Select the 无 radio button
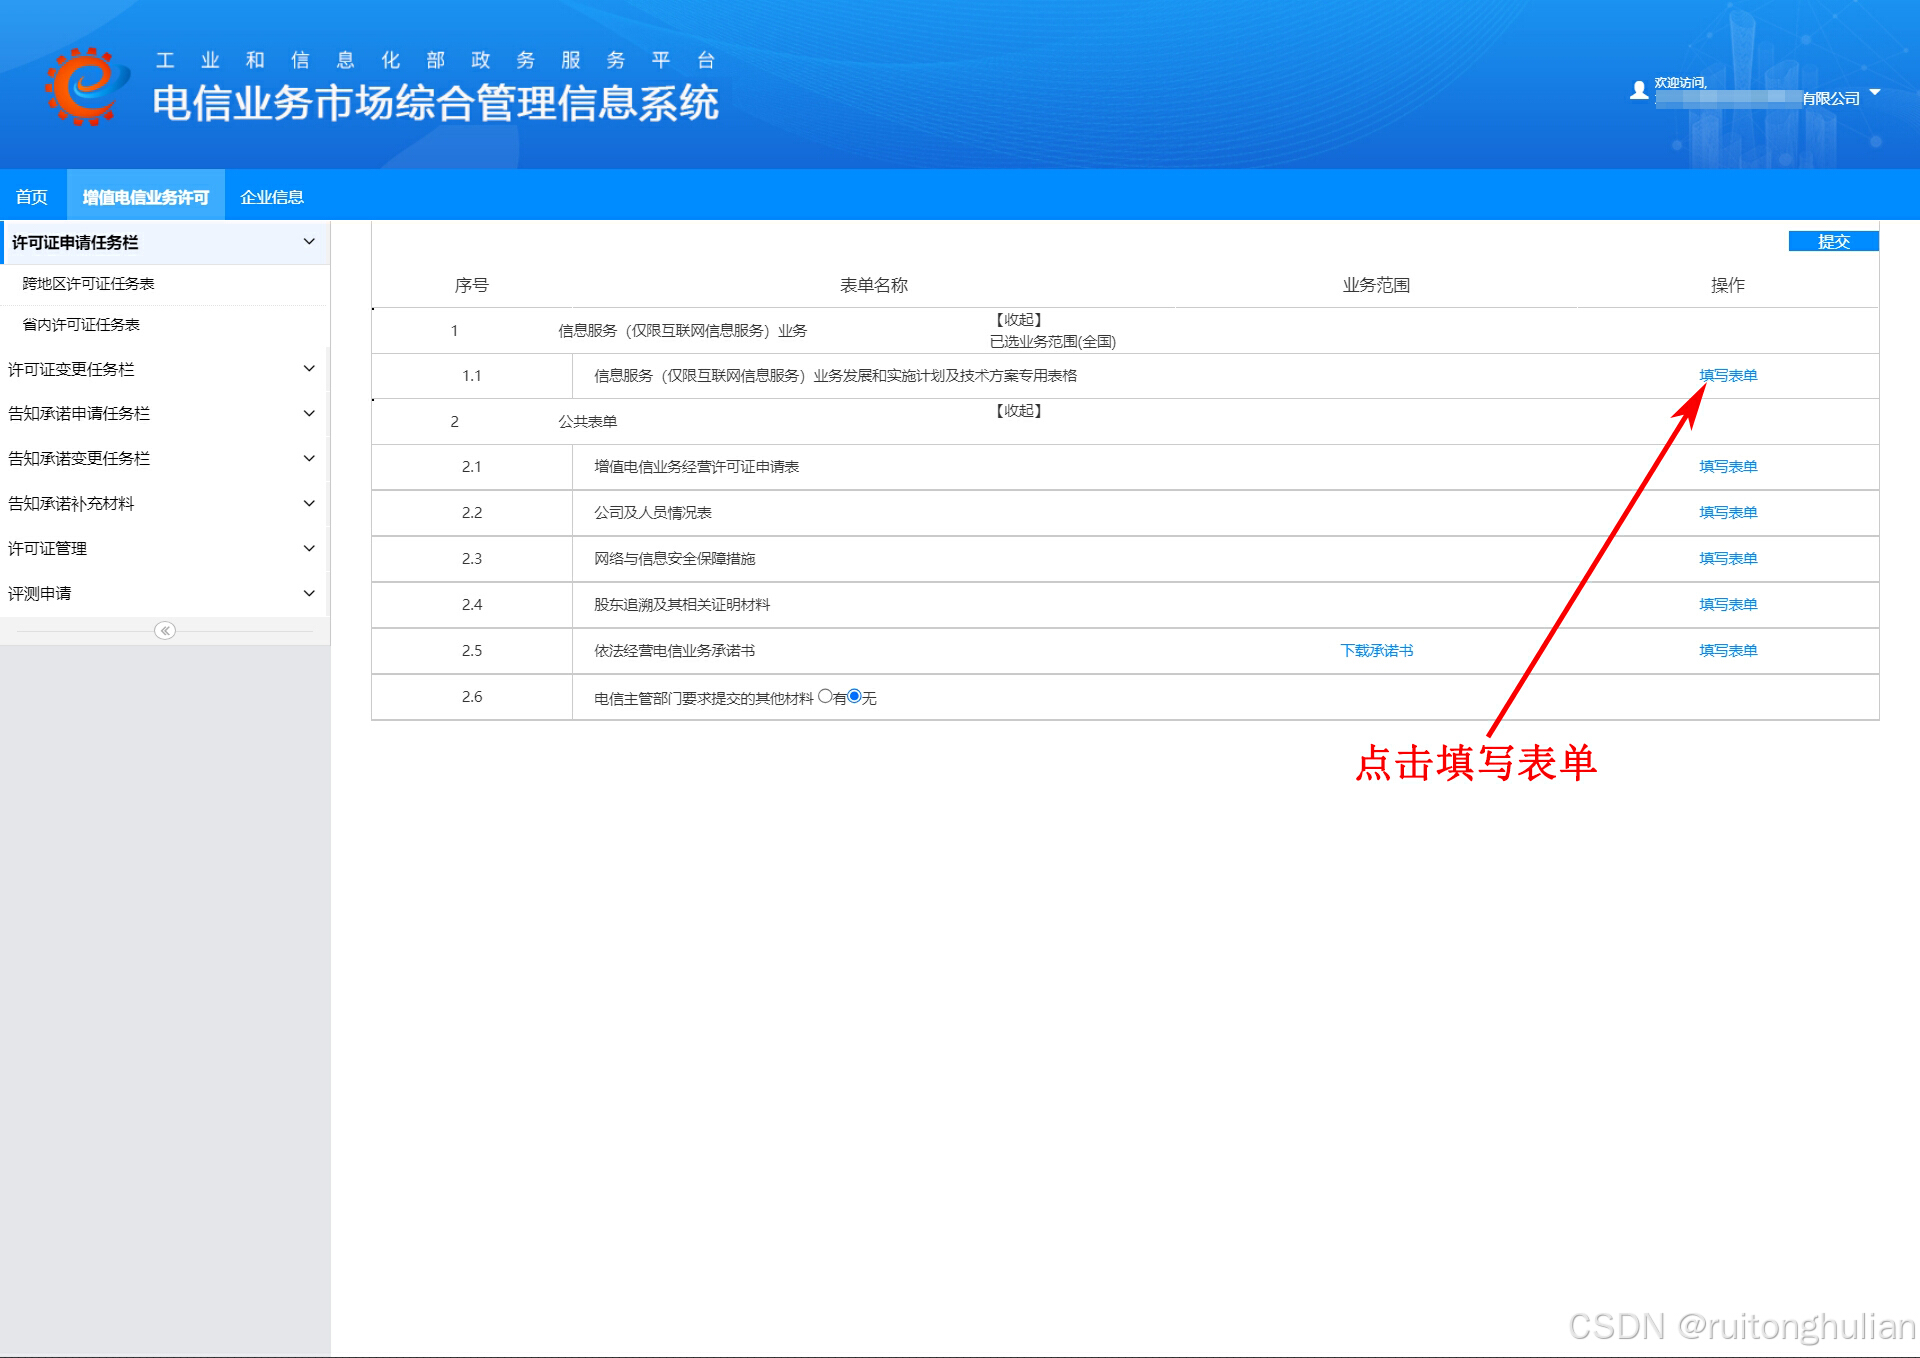 click(x=854, y=696)
